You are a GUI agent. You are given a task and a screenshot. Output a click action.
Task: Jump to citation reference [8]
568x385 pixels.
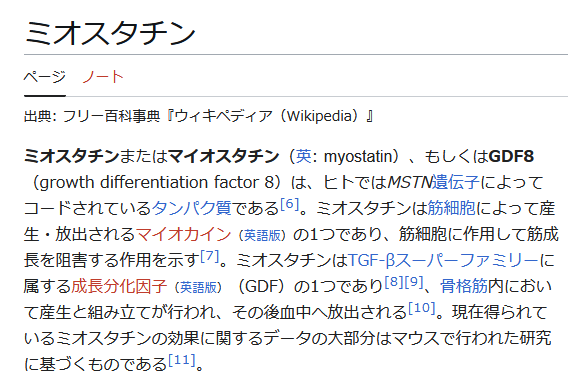click(394, 282)
